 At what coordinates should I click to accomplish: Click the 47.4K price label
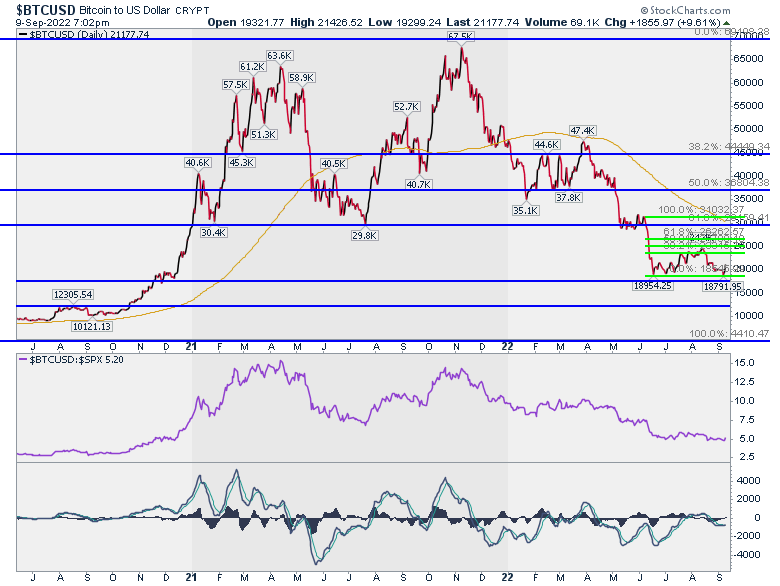tap(583, 131)
